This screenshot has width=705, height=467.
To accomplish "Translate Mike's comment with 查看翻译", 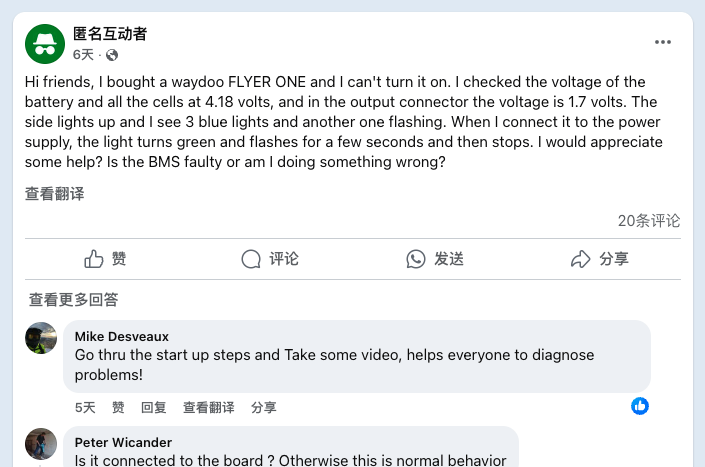I will (208, 408).
